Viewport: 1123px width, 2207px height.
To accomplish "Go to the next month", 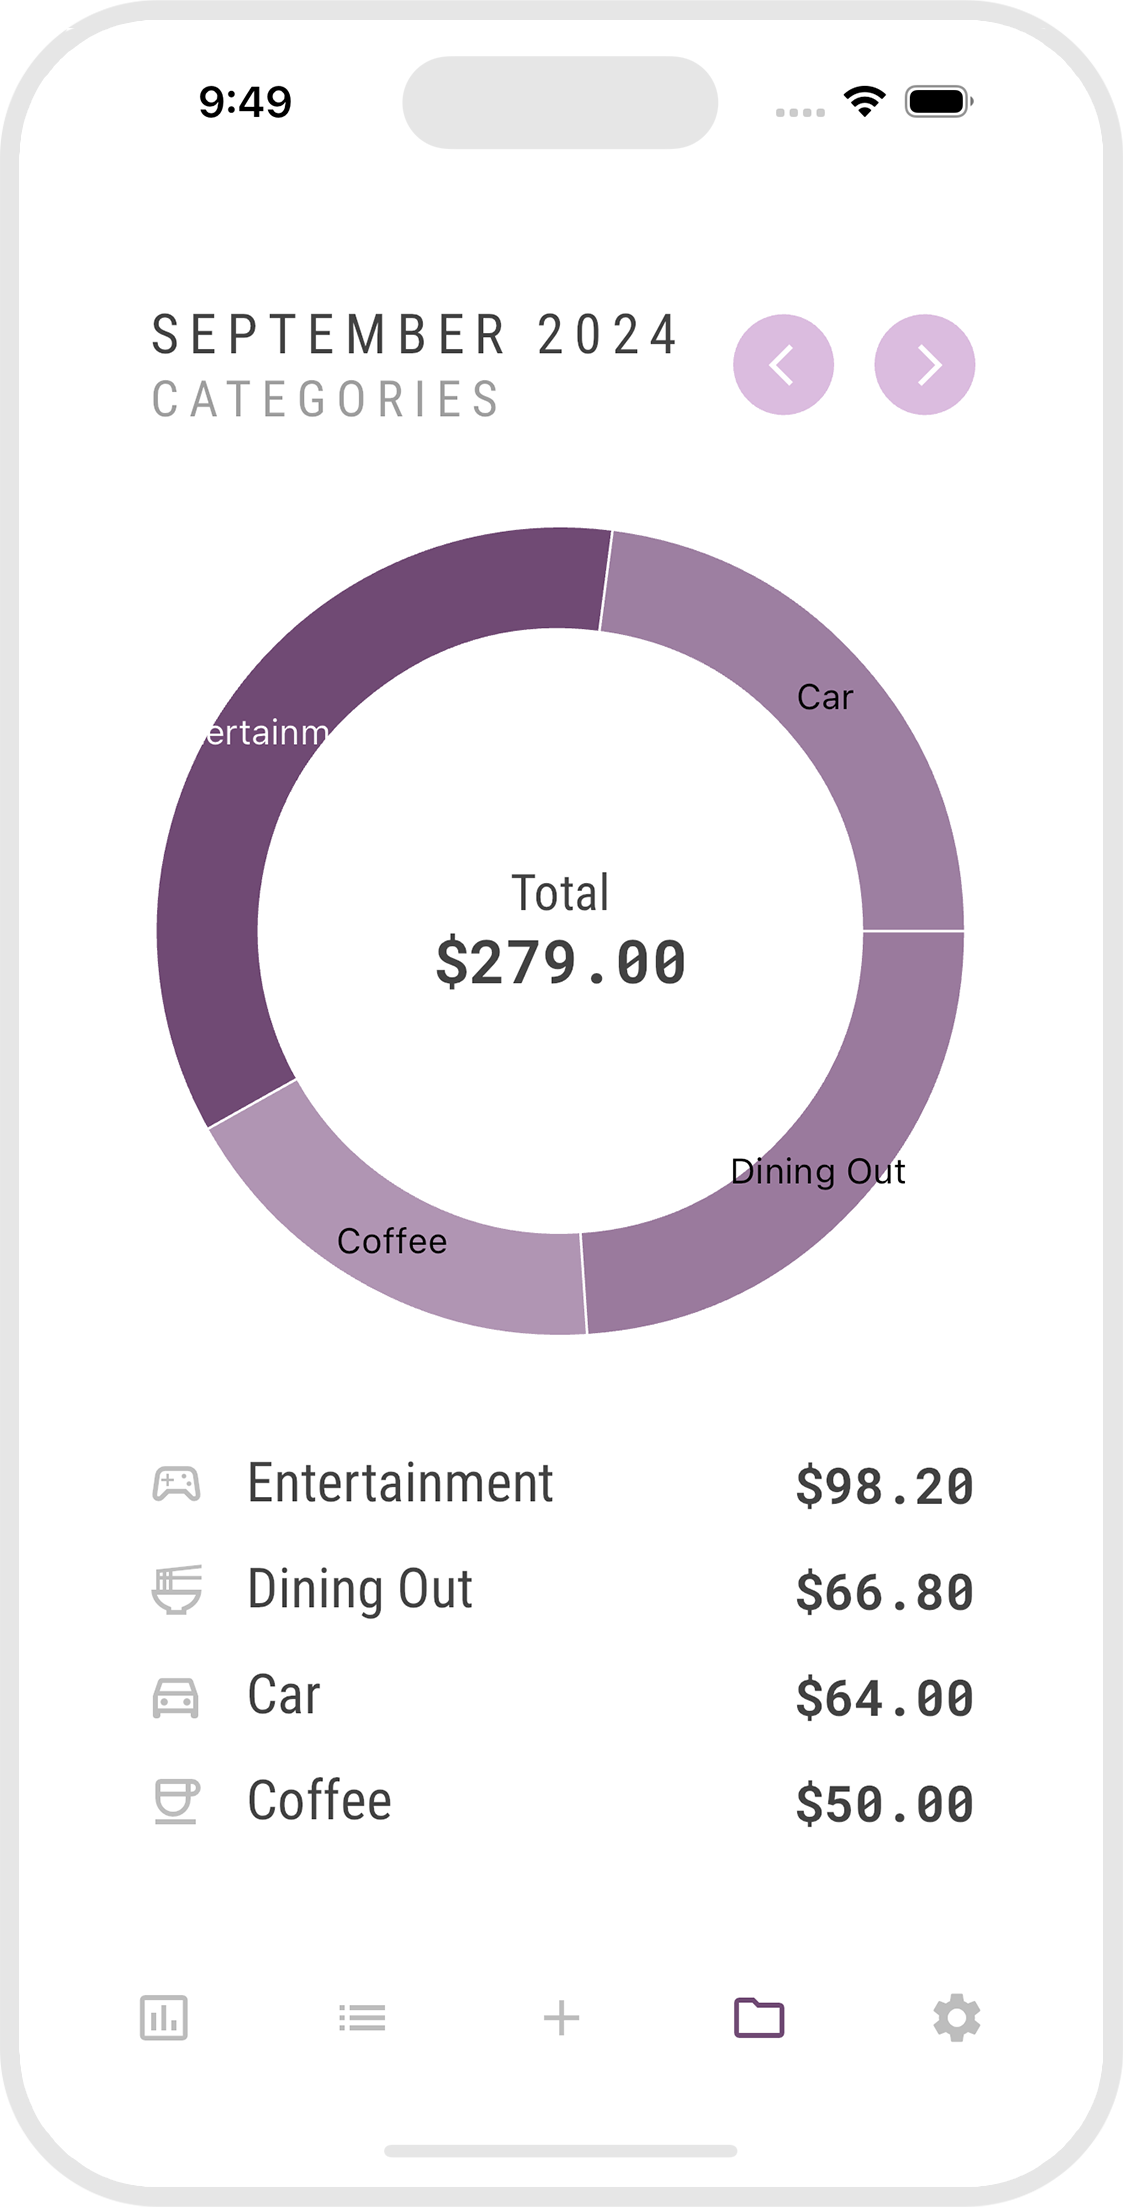I will tap(924, 365).
